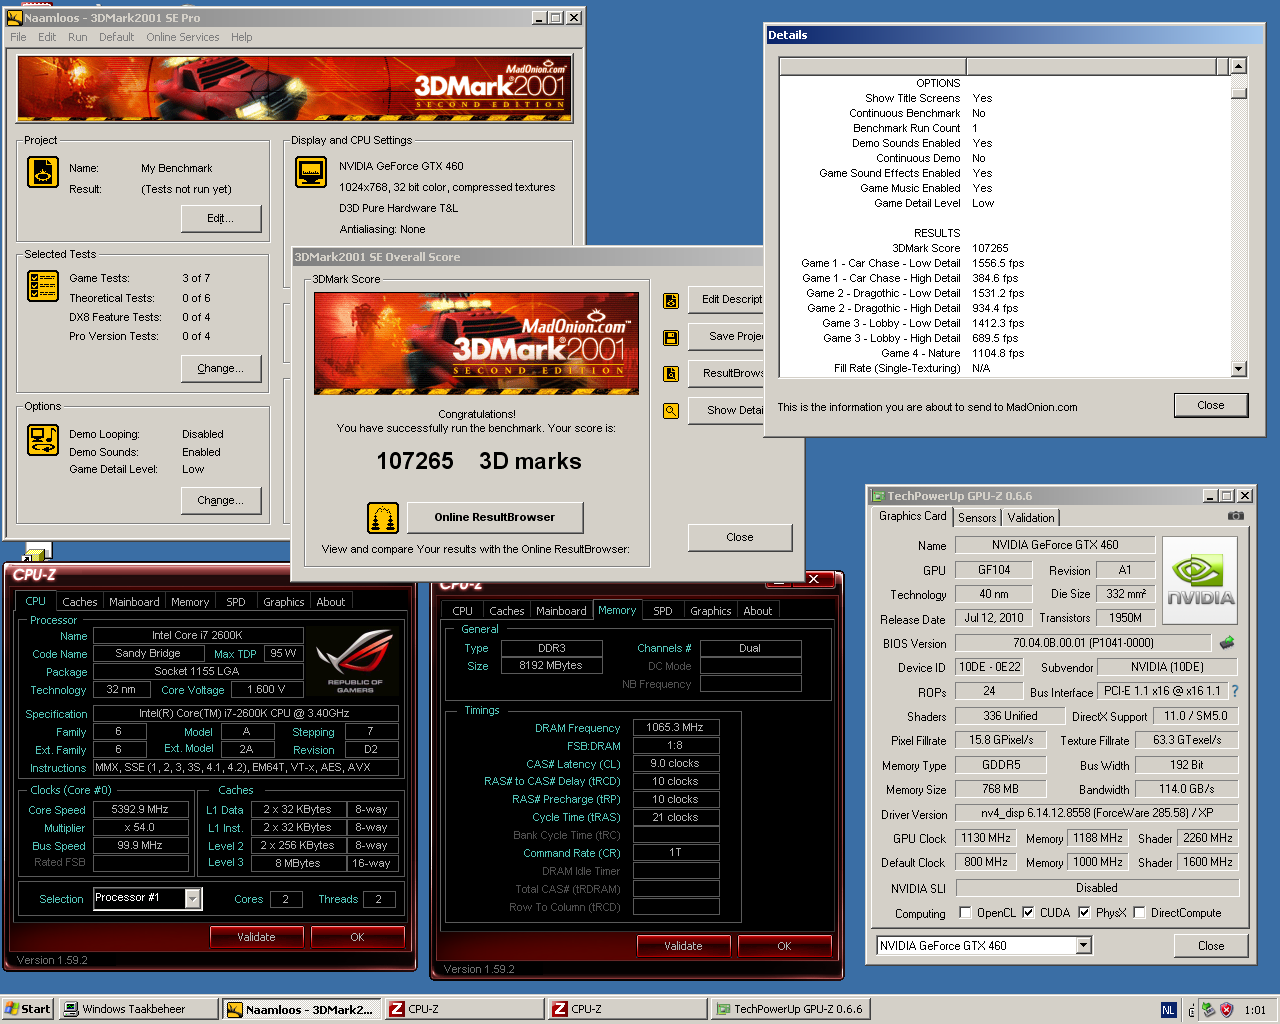Click the Republic of Gamers logo in CPU-Z
This screenshot has width=1280, height=1024.
[355, 661]
